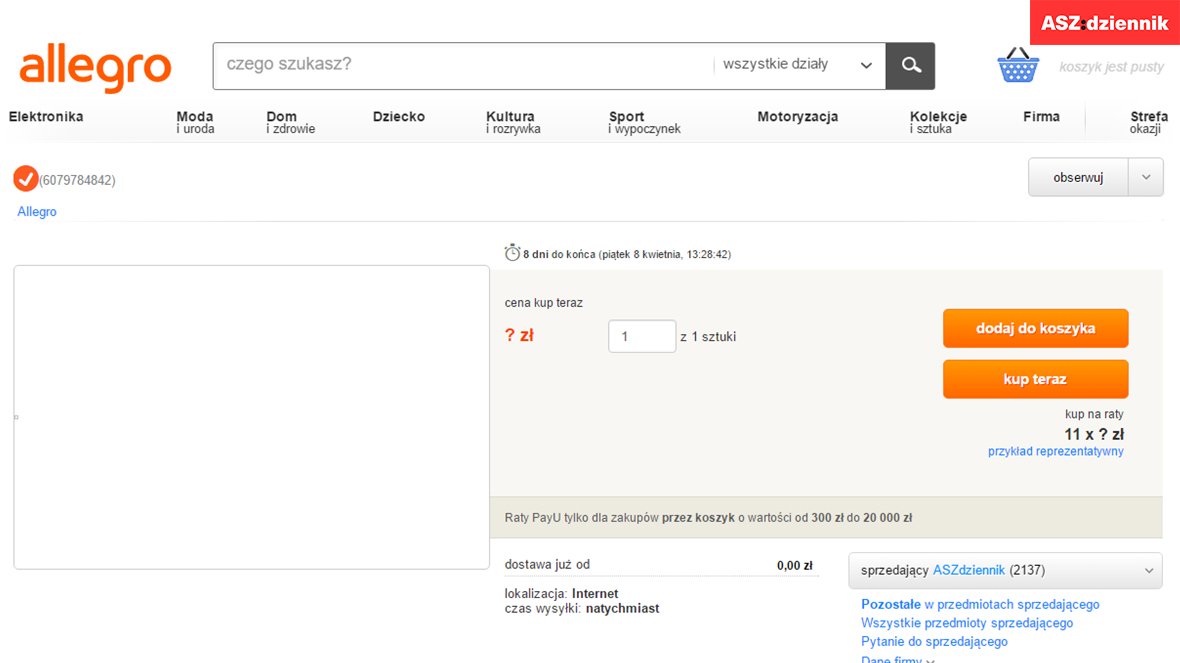
Task: Open the 'Kolekcje i sztuka' menu
Action: (x=938, y=122)
